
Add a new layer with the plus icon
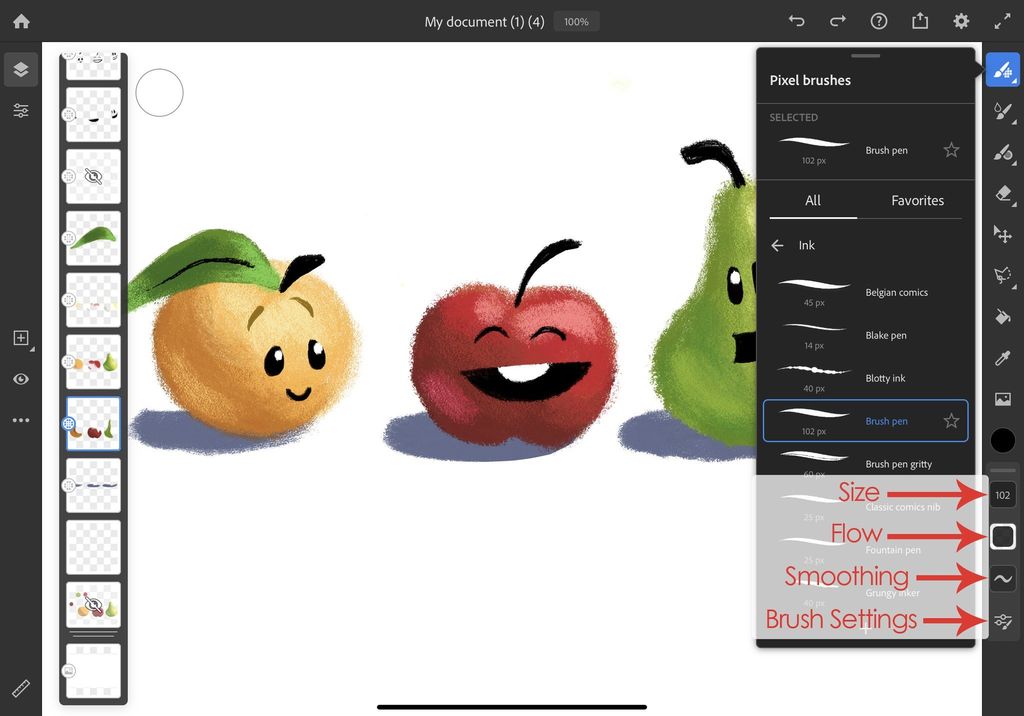click(x=21, y=338)
